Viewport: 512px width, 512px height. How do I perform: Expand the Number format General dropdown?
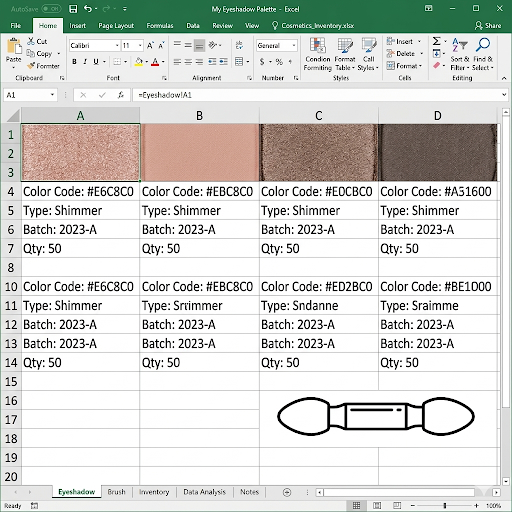(276, 46)
